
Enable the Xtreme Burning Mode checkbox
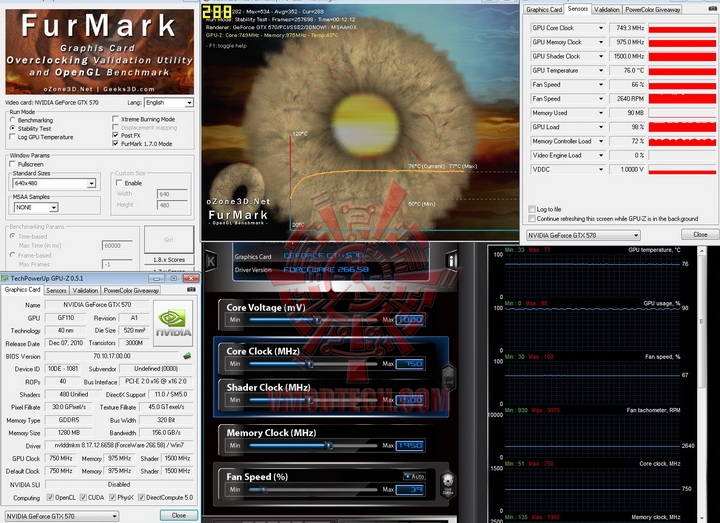click(x=115, y=119)
